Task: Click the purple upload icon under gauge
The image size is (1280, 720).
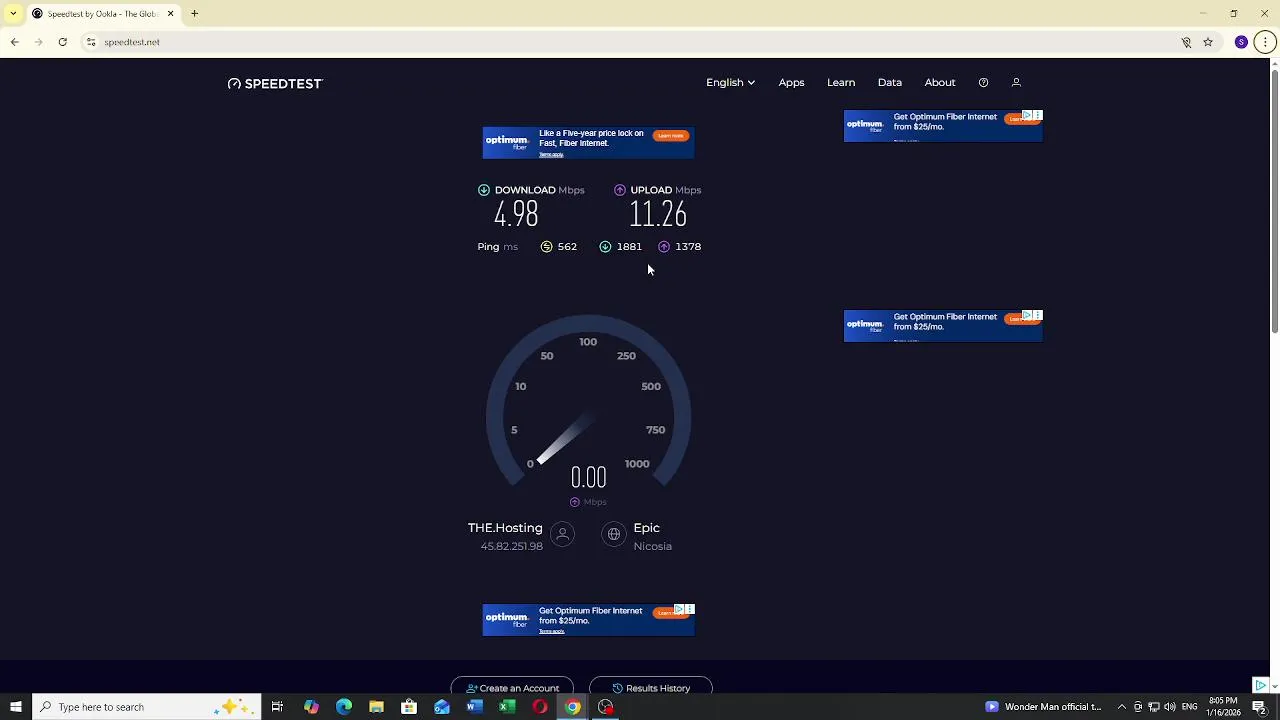Action: click(575, 502)
